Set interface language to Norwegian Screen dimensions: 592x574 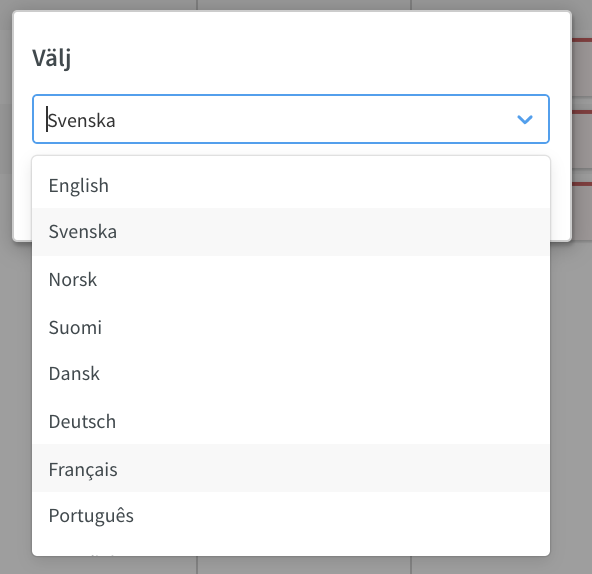291,279
